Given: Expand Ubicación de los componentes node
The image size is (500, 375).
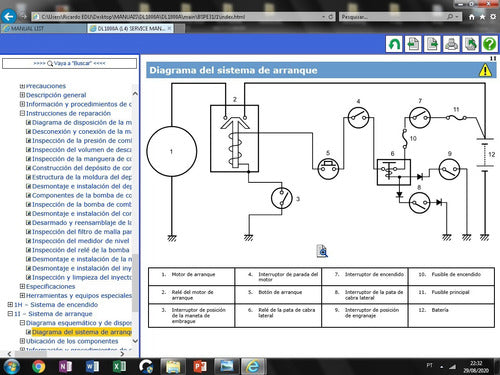Looking at the screenshot, I should pyautogui.click(x=22, y=341).
